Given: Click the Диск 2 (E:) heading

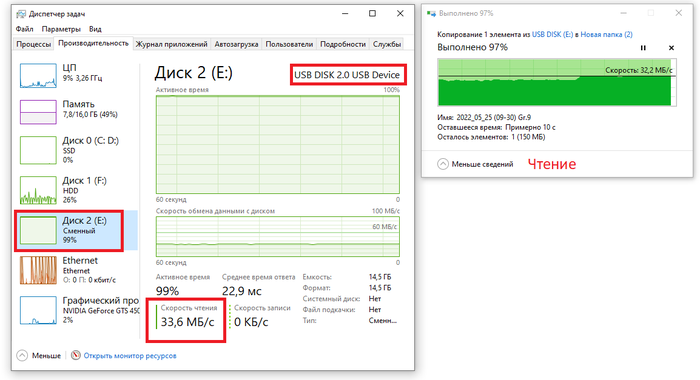Looking at the screenshot, I should [194, 73].
